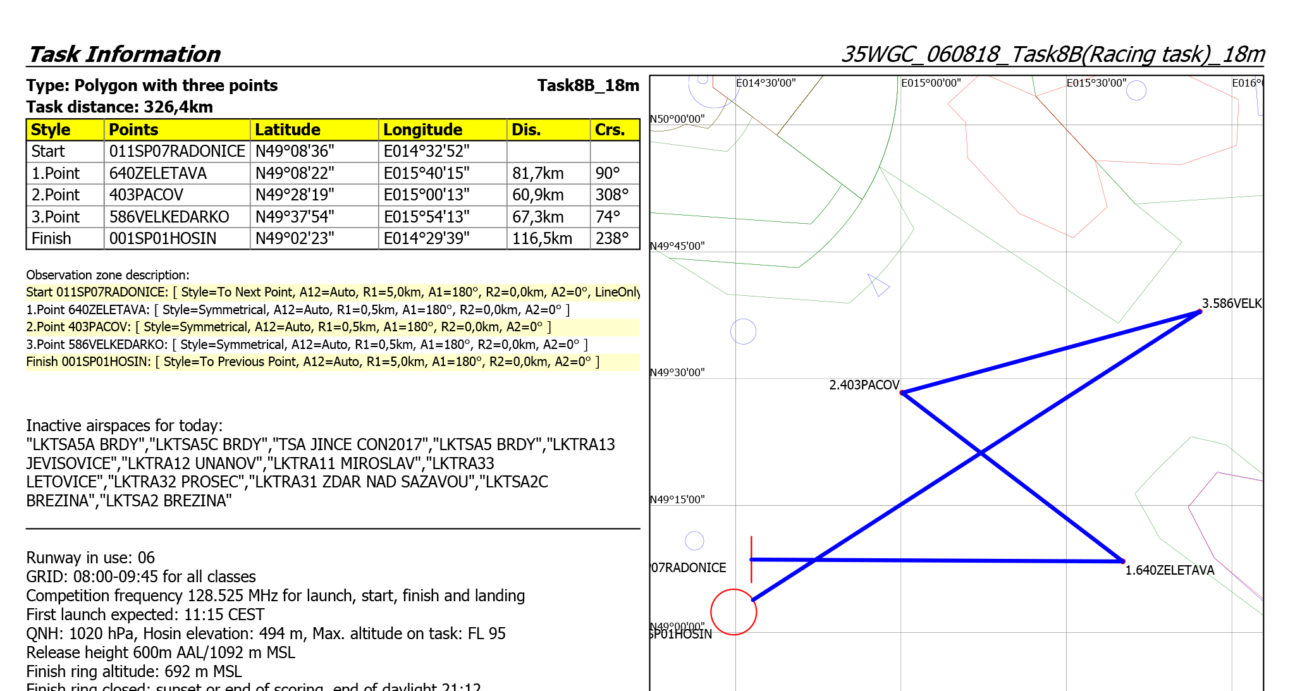Click the small blue triangle map symbol
This screenshot has height=691, width=1295.
[x=878, y=286]
